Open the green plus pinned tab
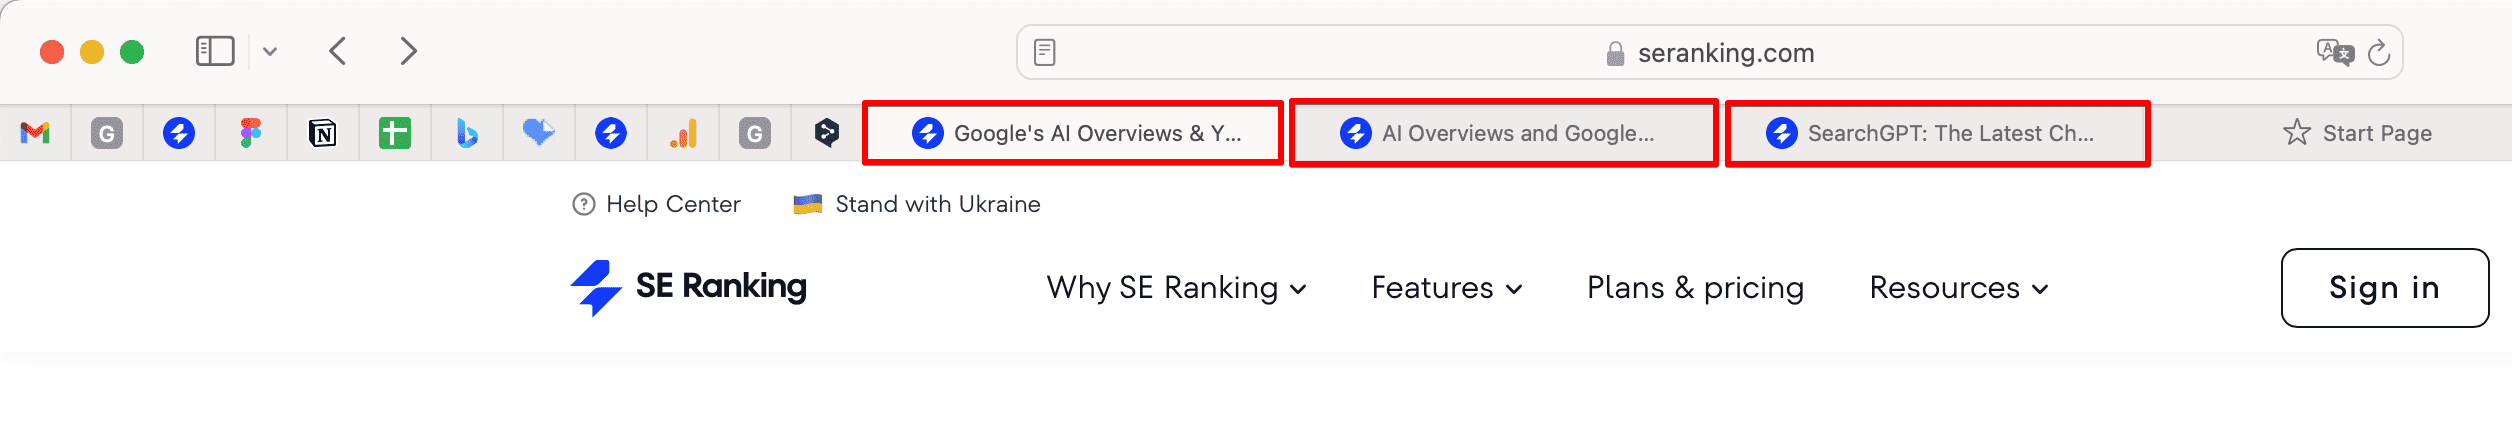The height and width of the screenshot is (439, 2512). (x=395, y=133)
